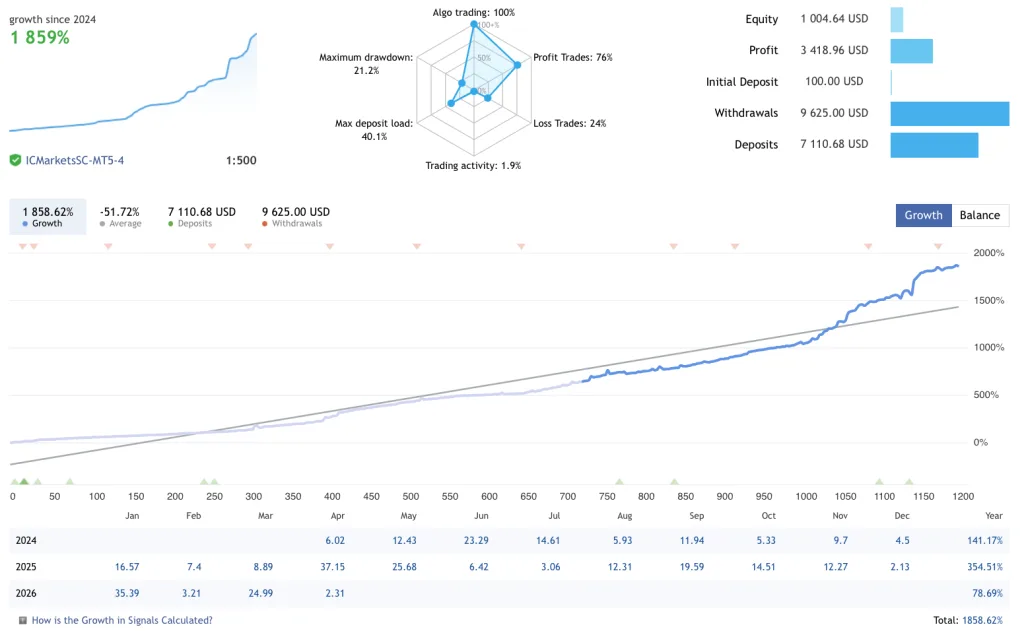Click the Profit Trades radar chart point

(x=517, y=66)
